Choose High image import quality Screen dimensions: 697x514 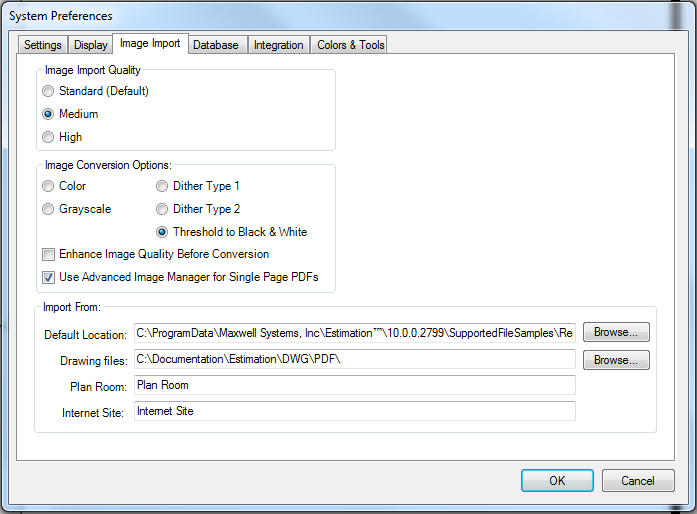coord(48,137)
